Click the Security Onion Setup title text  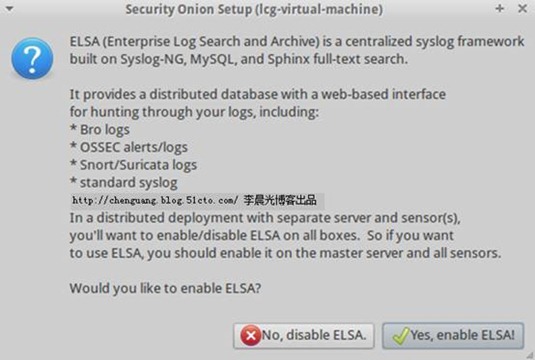pyautogui.click(x=254, y=9)
